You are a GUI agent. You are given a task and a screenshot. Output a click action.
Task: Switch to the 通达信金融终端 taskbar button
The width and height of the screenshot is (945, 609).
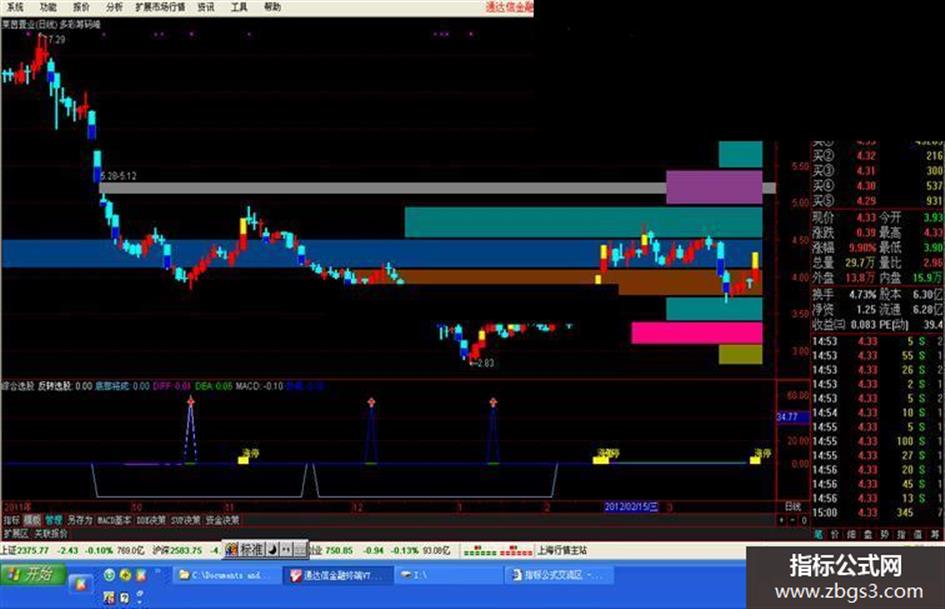pyautogui.click(x=337, y=576)
